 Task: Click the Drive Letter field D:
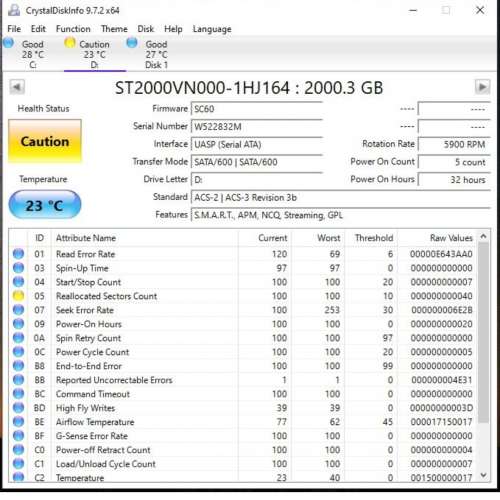(257, 180)
